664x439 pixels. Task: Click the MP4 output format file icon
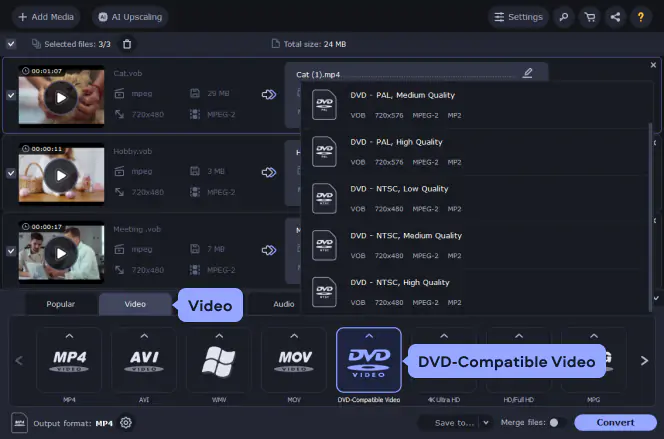(19, 423)
